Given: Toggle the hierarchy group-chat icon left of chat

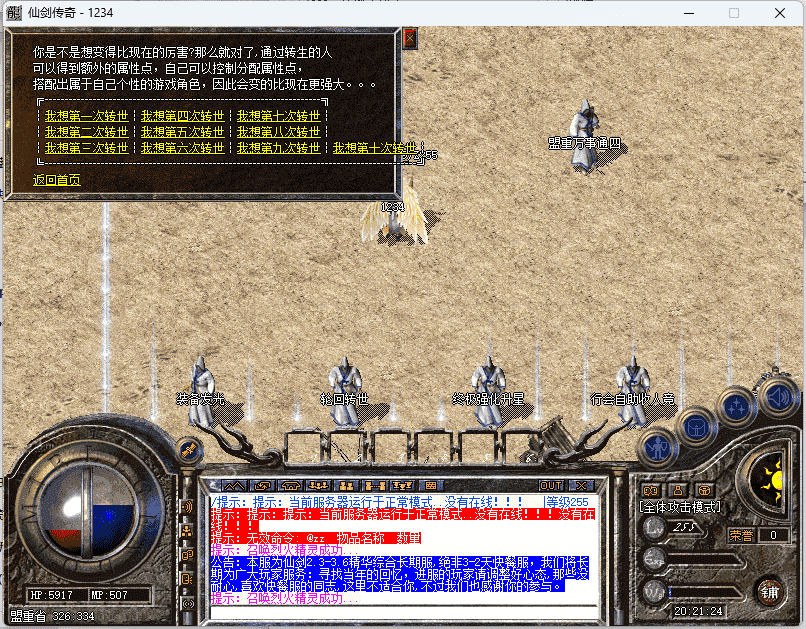Looking at the screenshot, I should coord(187,531).
